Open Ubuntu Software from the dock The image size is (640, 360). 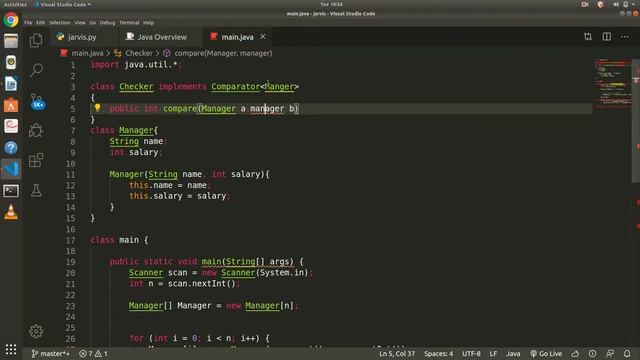(11, 105)
